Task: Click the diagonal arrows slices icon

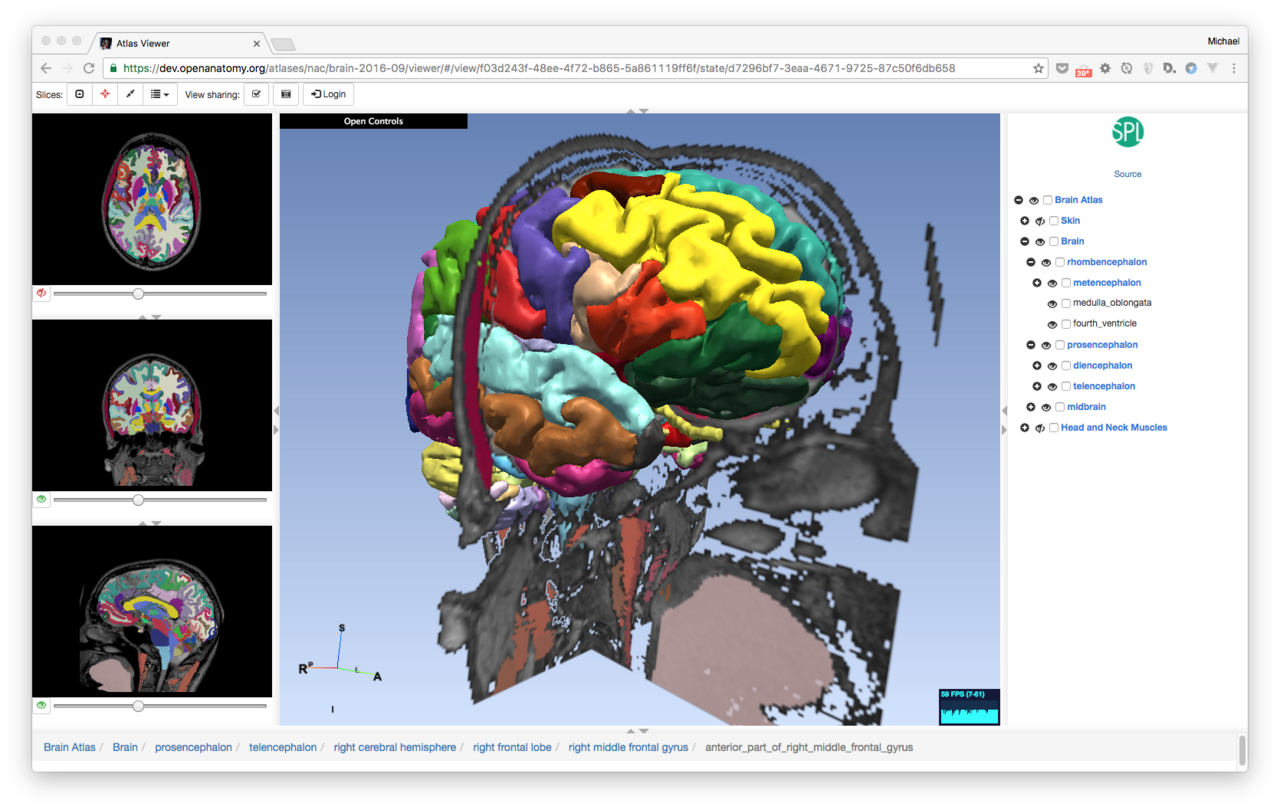Action: 130,94
